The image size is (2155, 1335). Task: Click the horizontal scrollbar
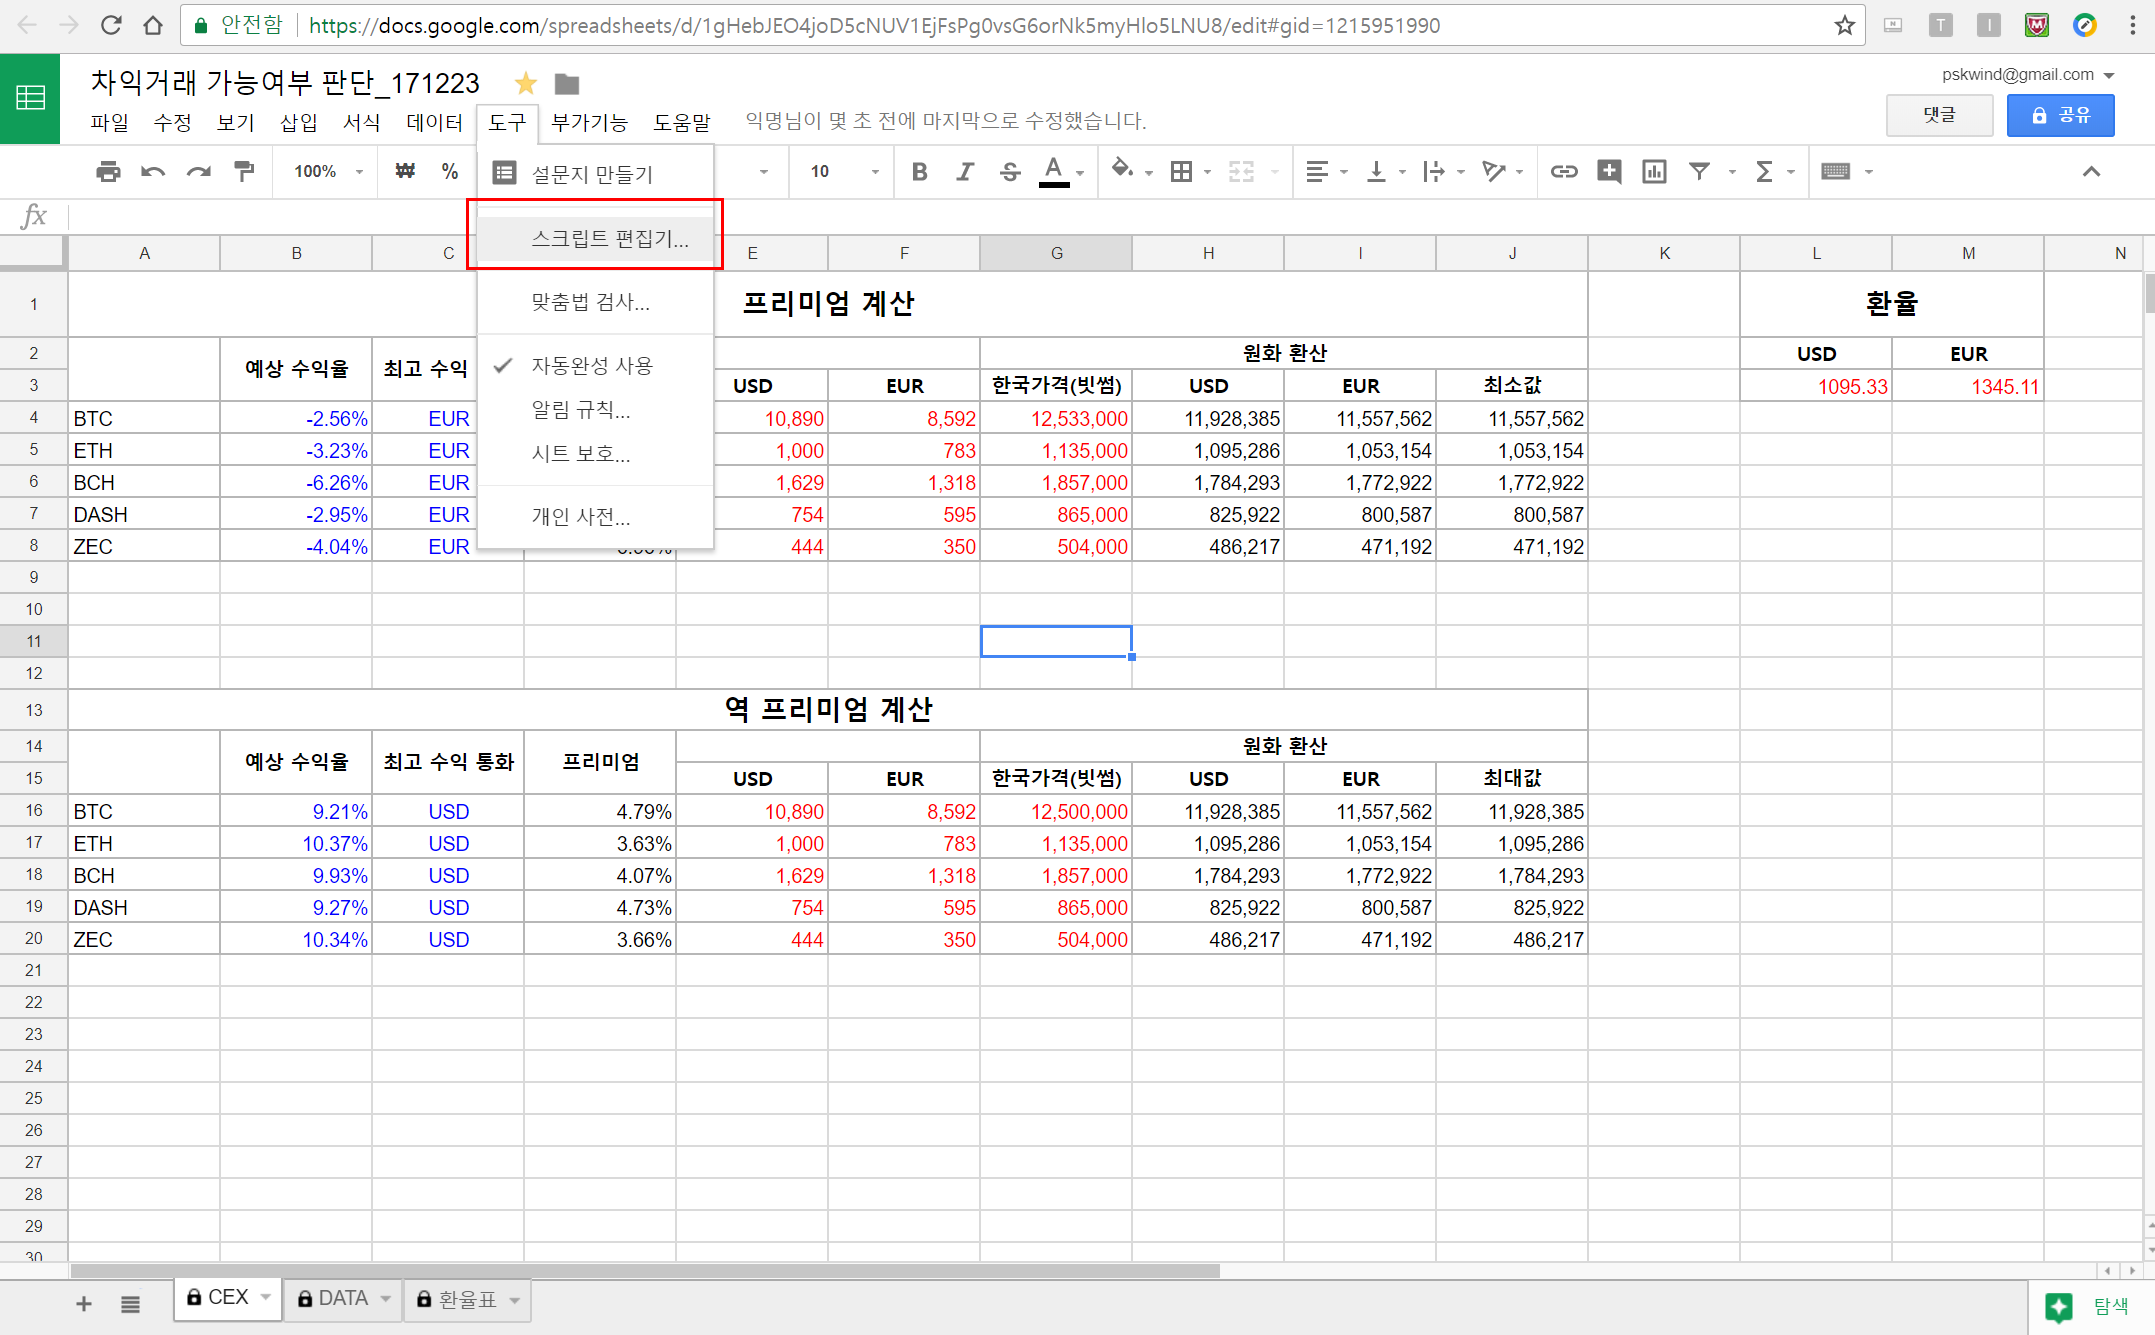tap(645, 1271)
